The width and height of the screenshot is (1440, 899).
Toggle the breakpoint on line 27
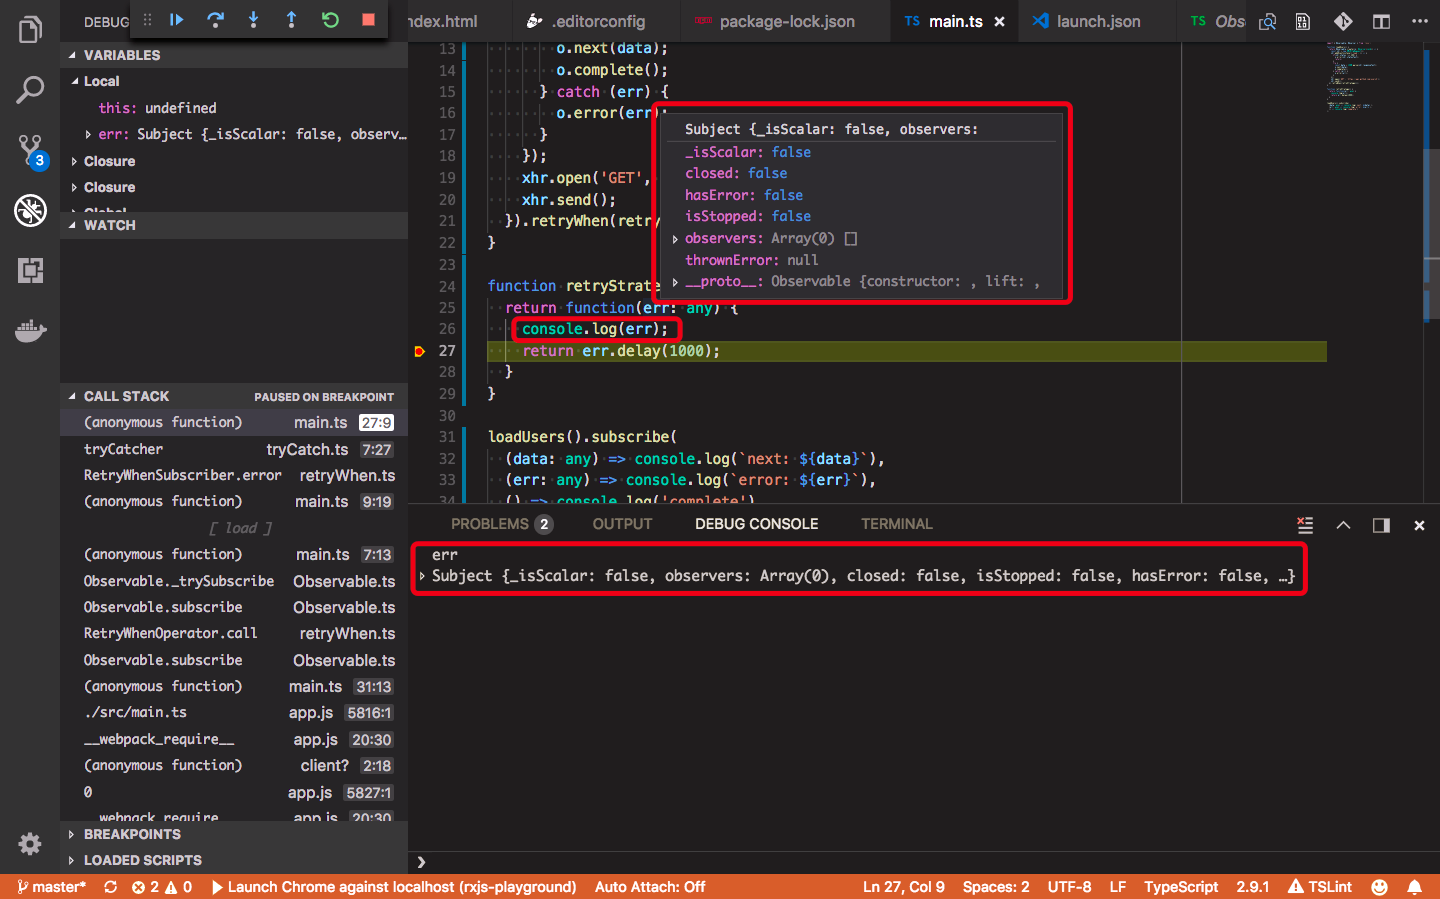pyautogui.click(x=418, y=350)
